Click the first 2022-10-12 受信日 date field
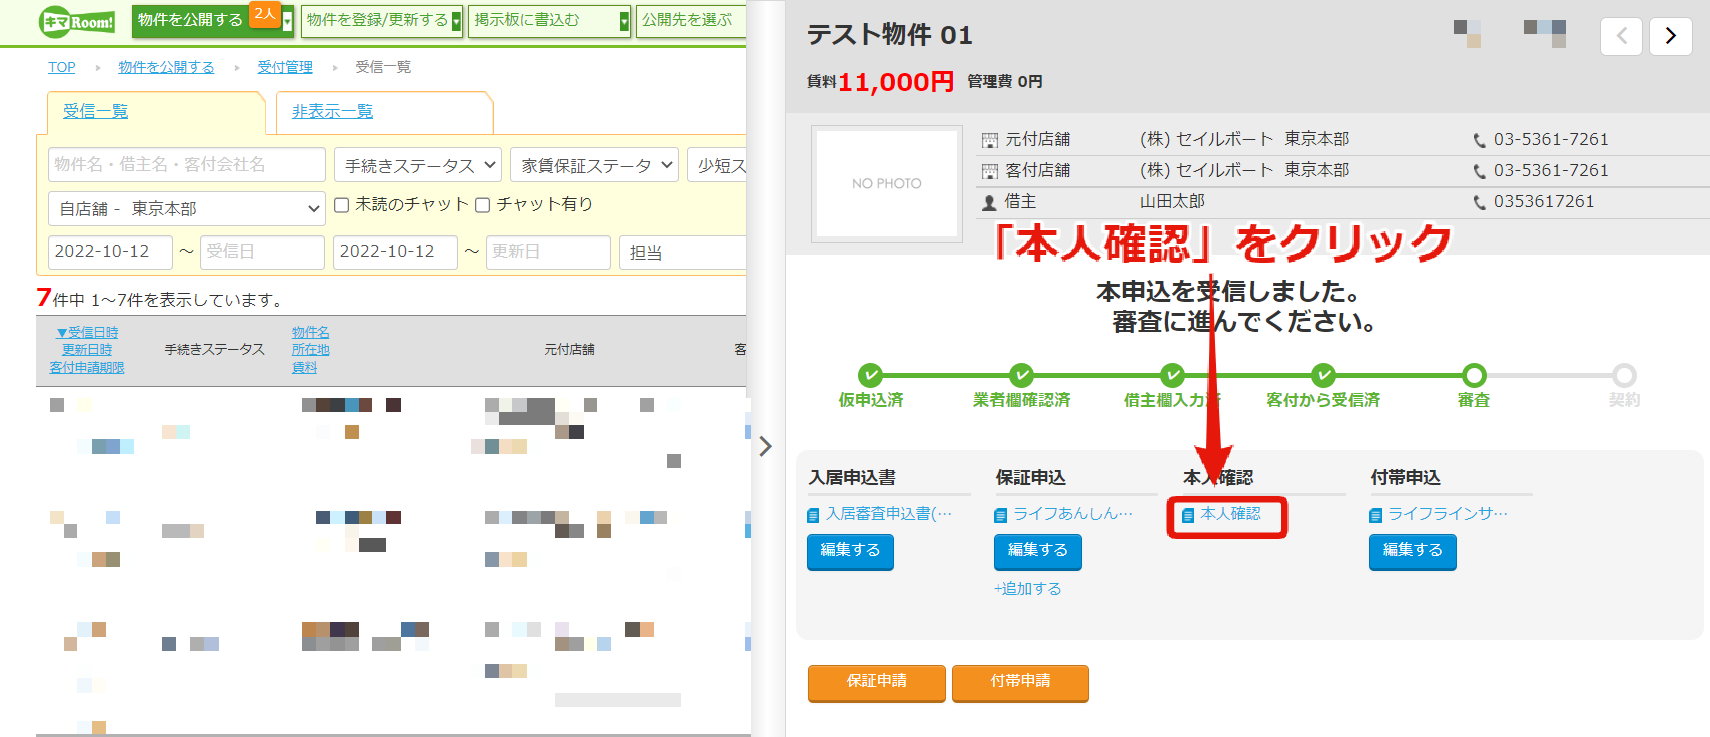The image size is (1710, 737). click(110, 252)
